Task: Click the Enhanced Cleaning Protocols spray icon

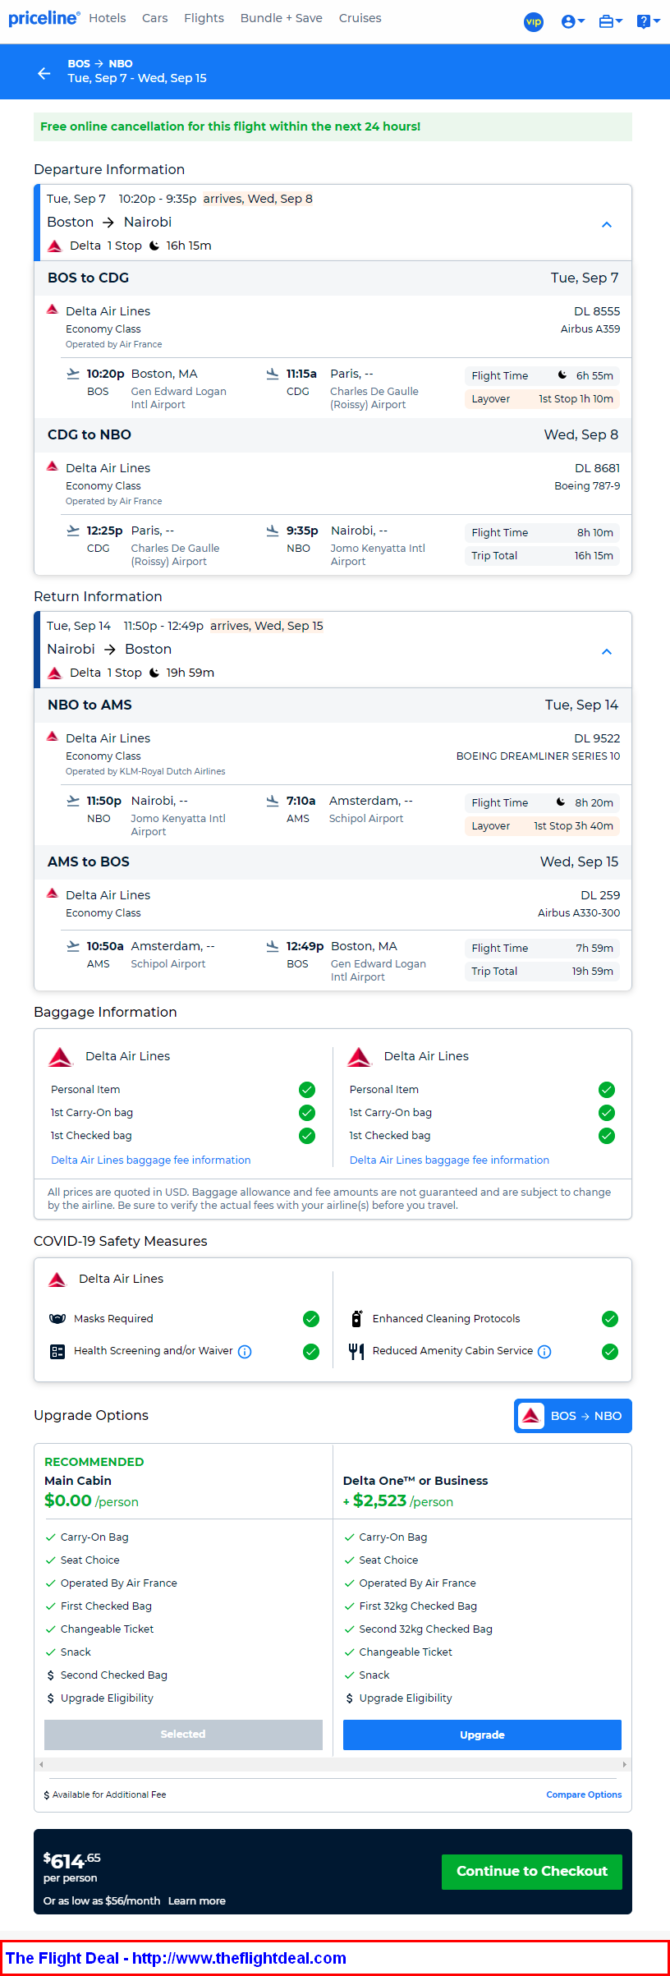Action: pyautogui.click(x=356, y=1319)
